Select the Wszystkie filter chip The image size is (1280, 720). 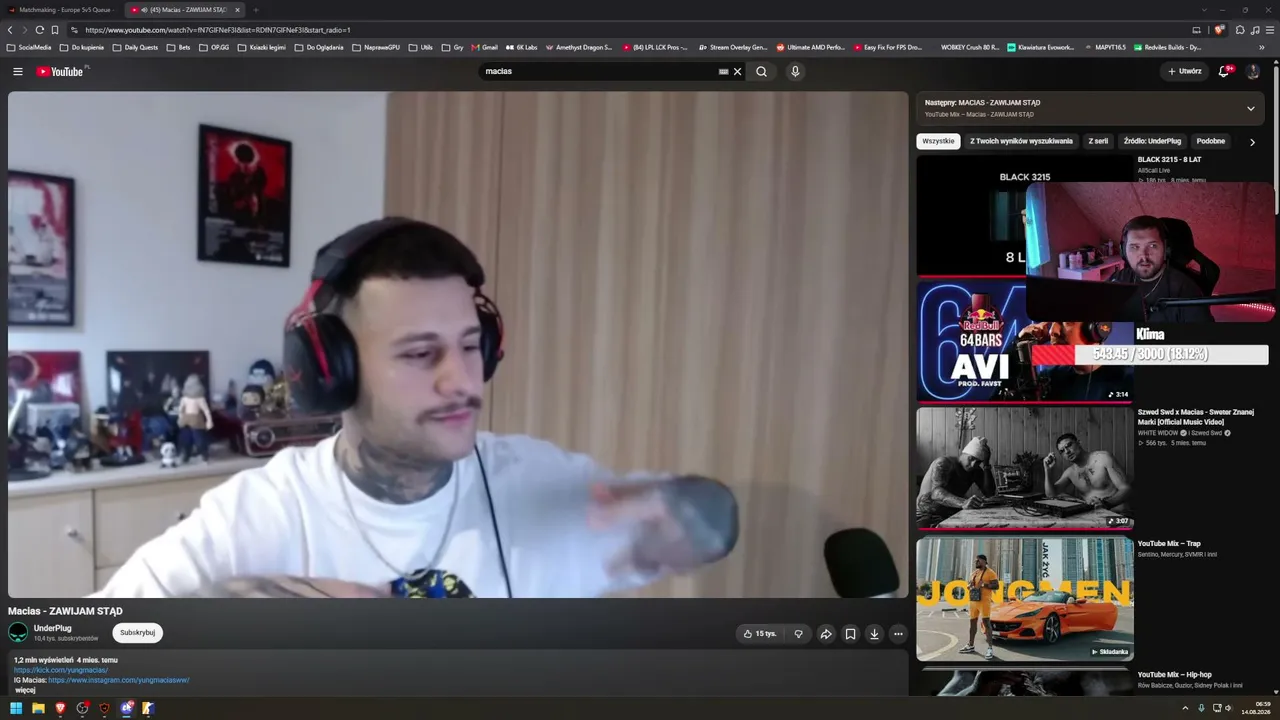(938, 141)
